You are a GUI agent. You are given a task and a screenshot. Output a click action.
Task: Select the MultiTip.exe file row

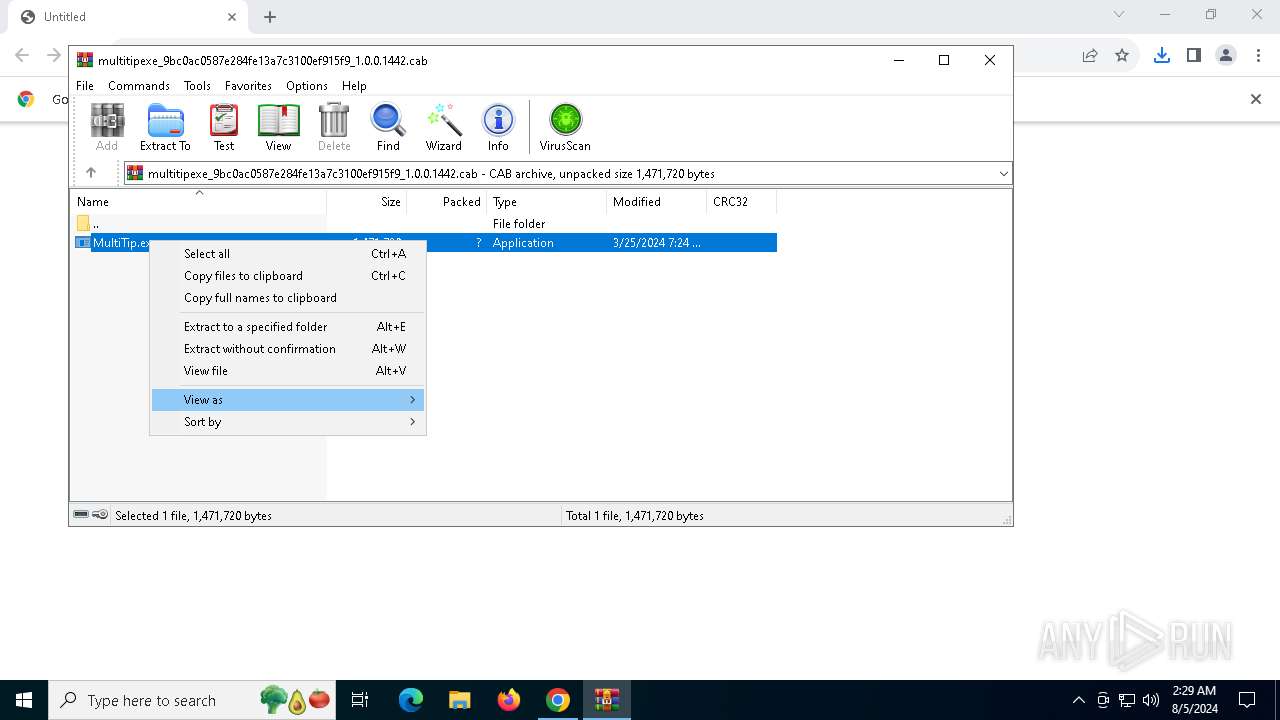(426, 243)
